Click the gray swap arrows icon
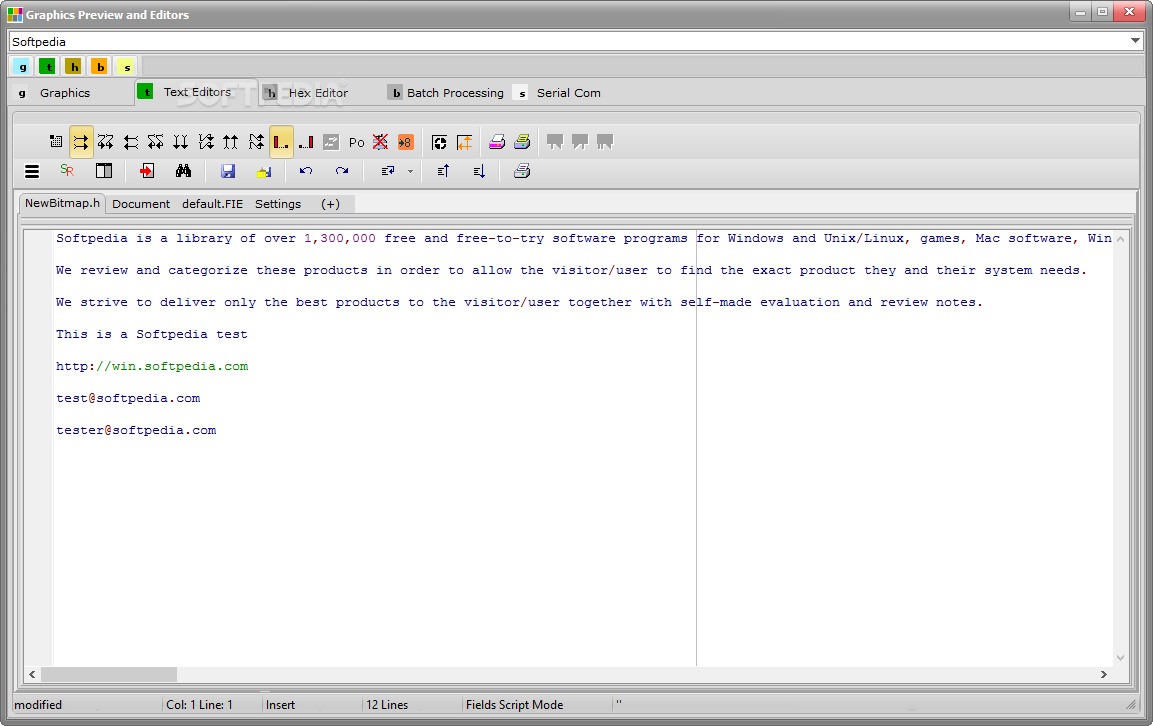 tap(332, 142)
